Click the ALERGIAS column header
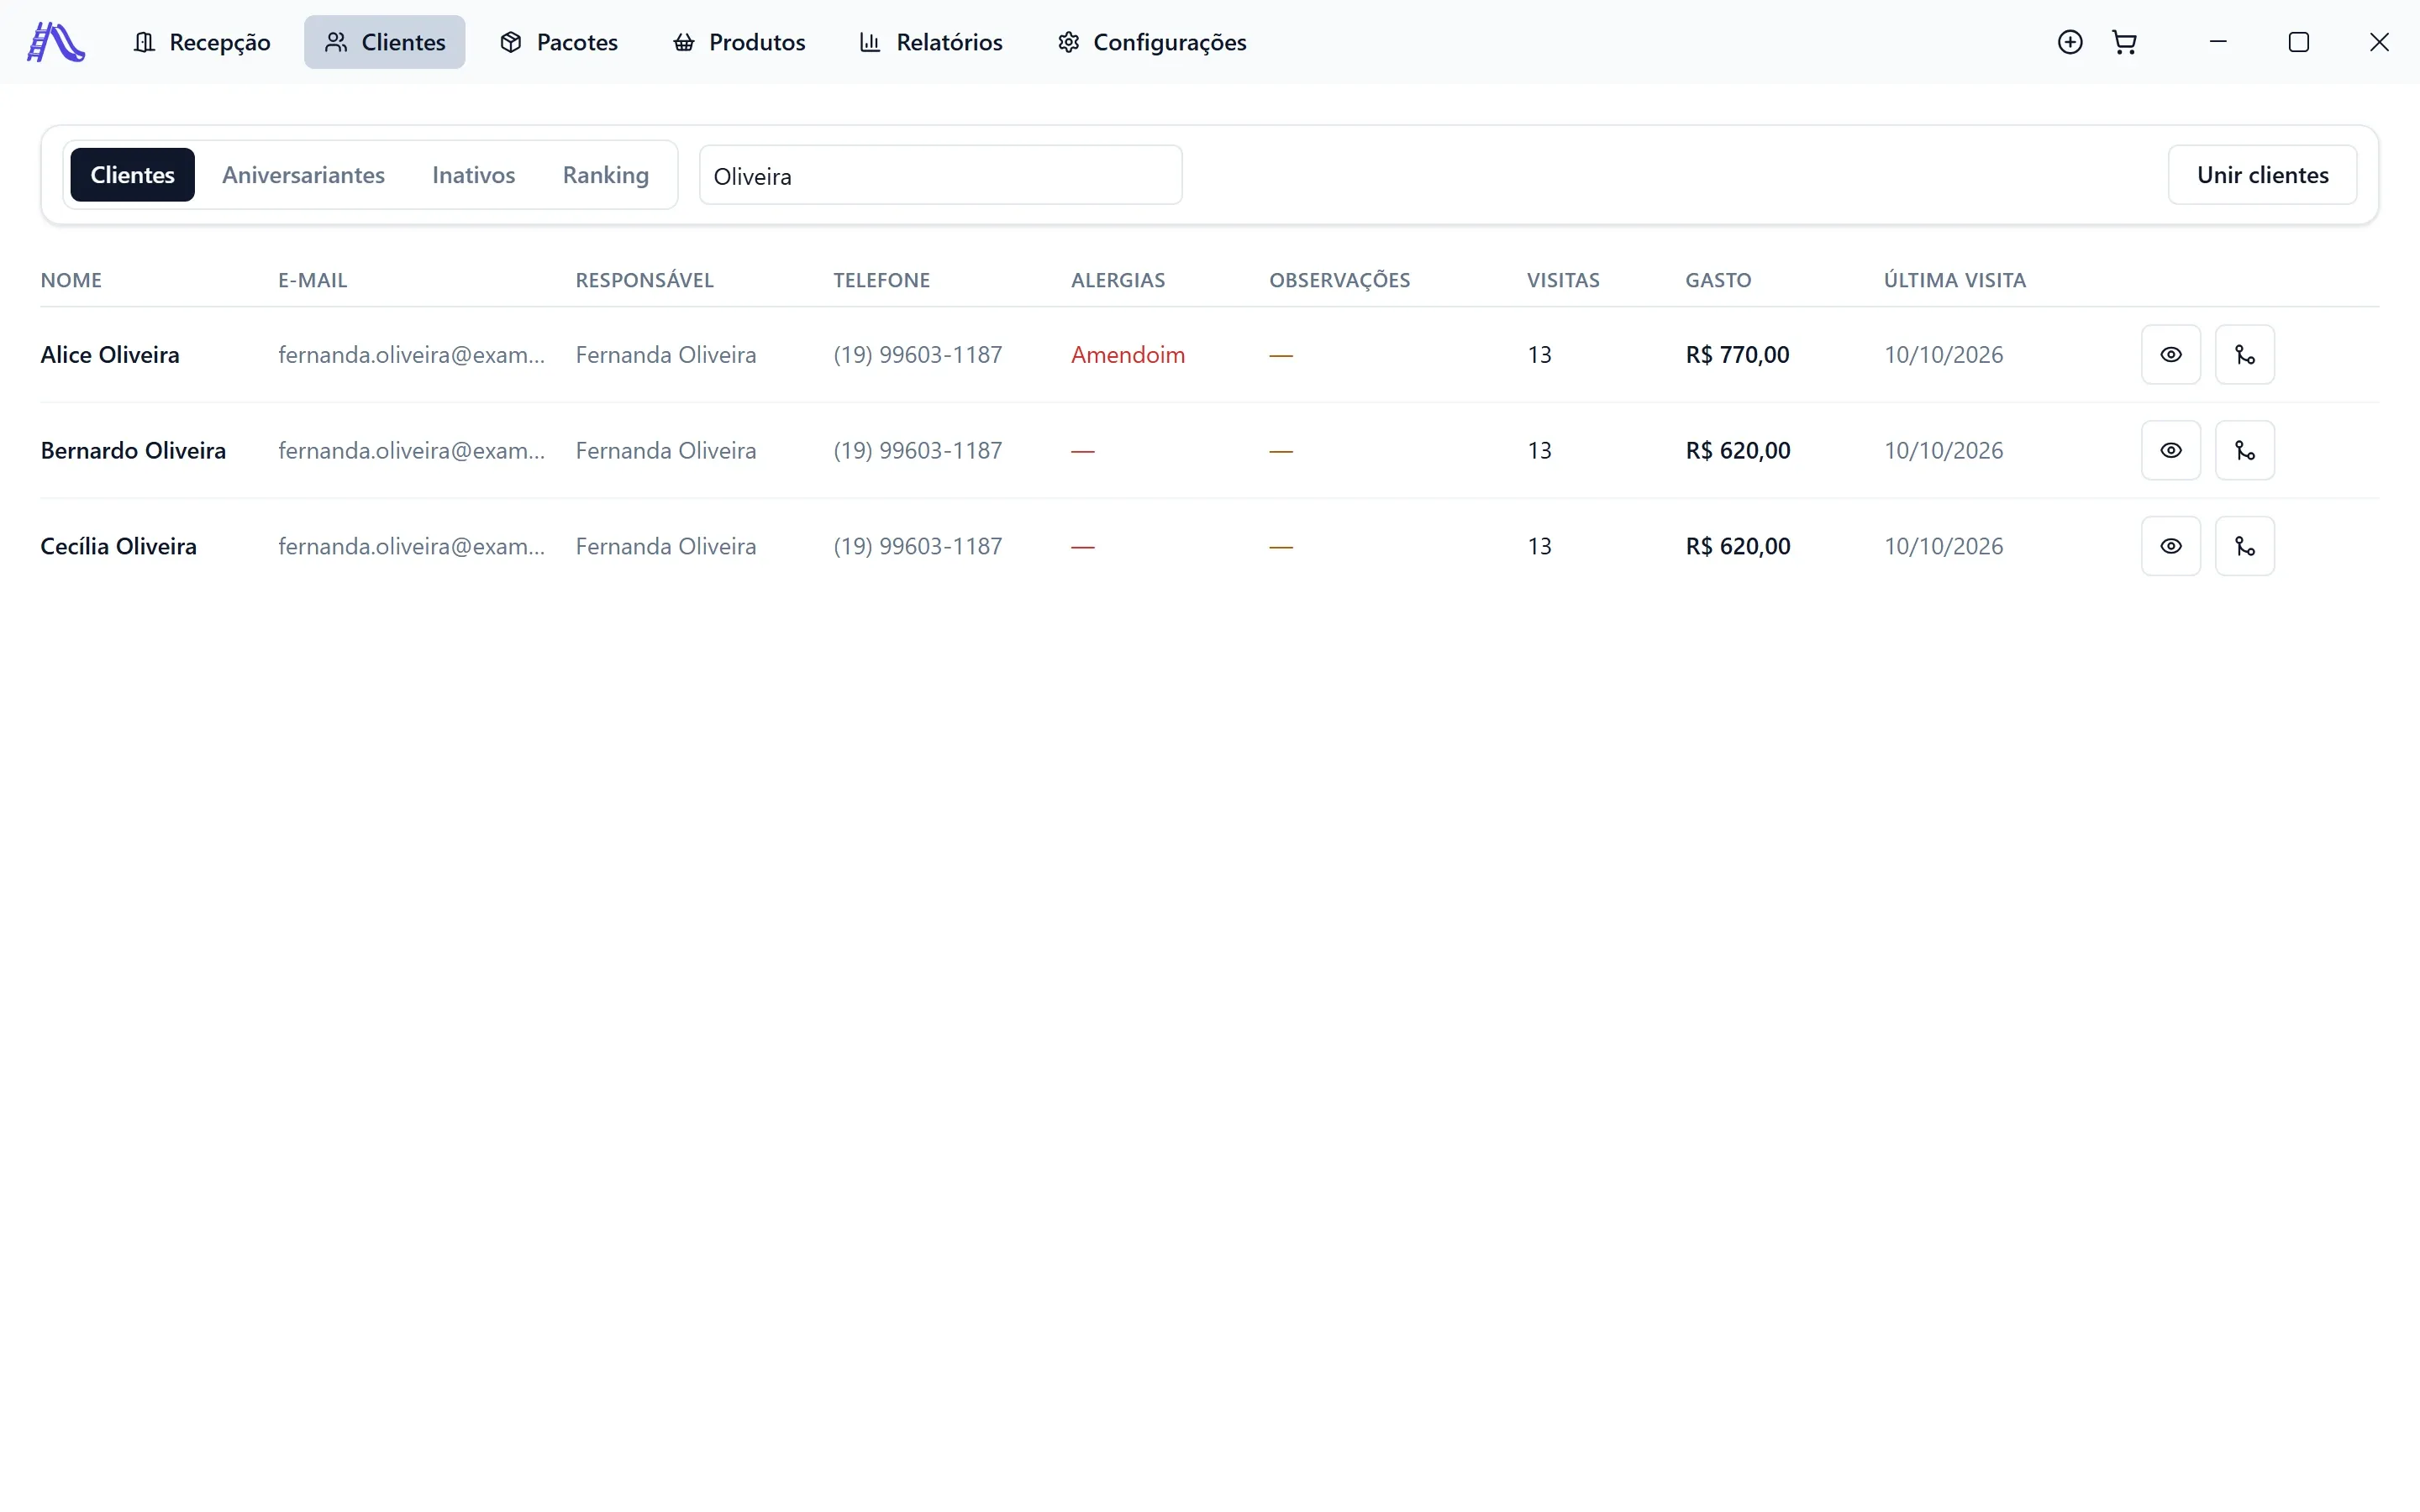The height and width of the screenshot is (1512, 2420). tap(1118, 280)
